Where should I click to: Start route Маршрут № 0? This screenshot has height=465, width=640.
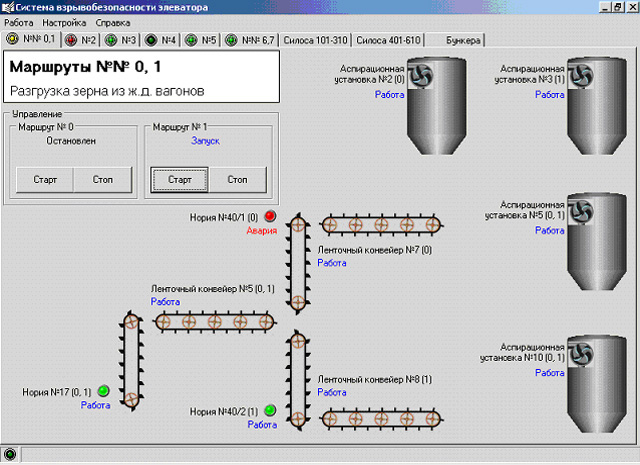click(x=45, y=180)
